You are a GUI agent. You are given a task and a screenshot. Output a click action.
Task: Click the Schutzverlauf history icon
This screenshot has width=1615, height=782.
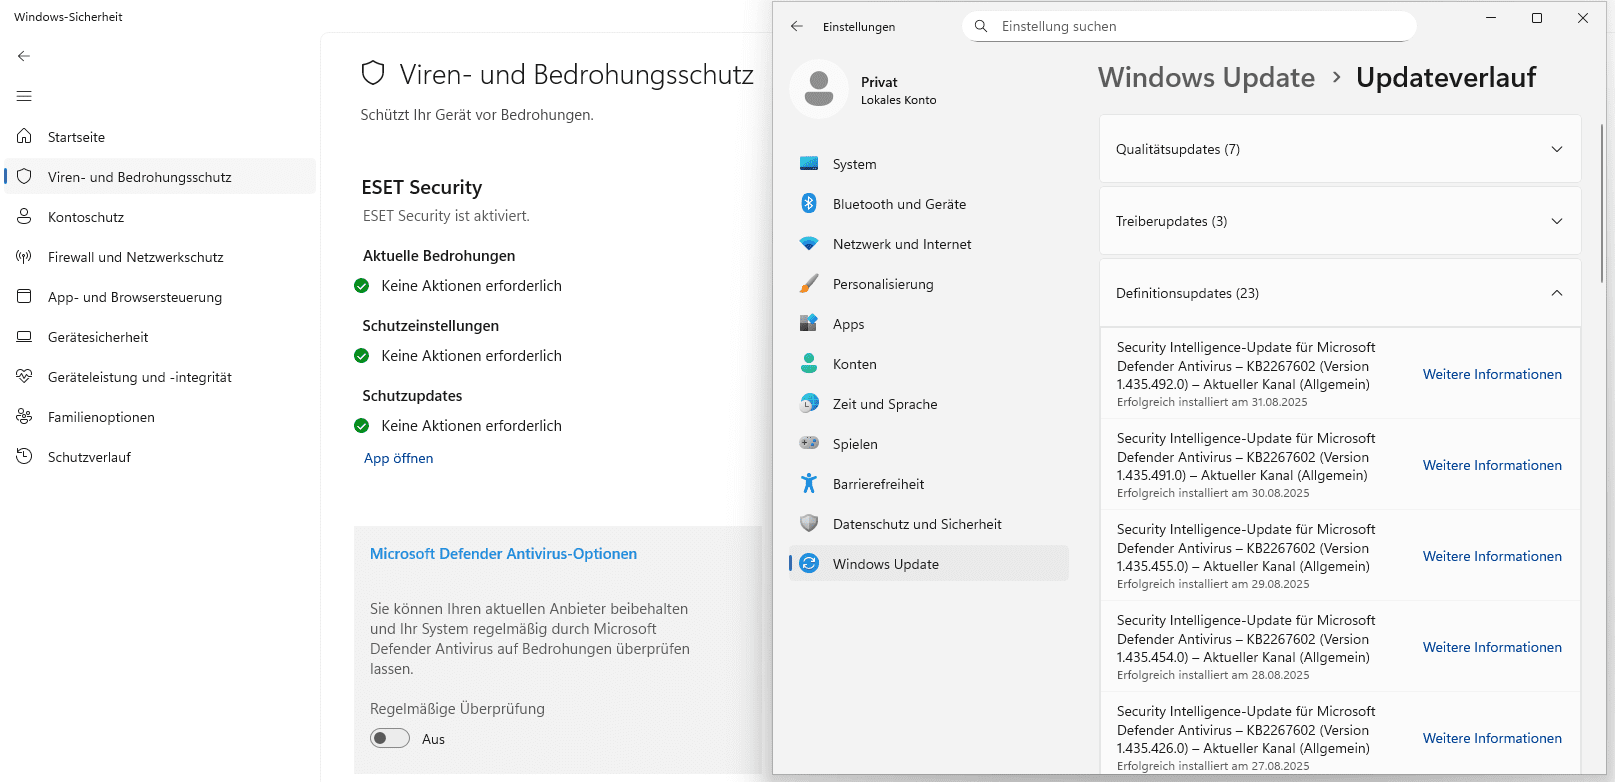coord(24,457)
